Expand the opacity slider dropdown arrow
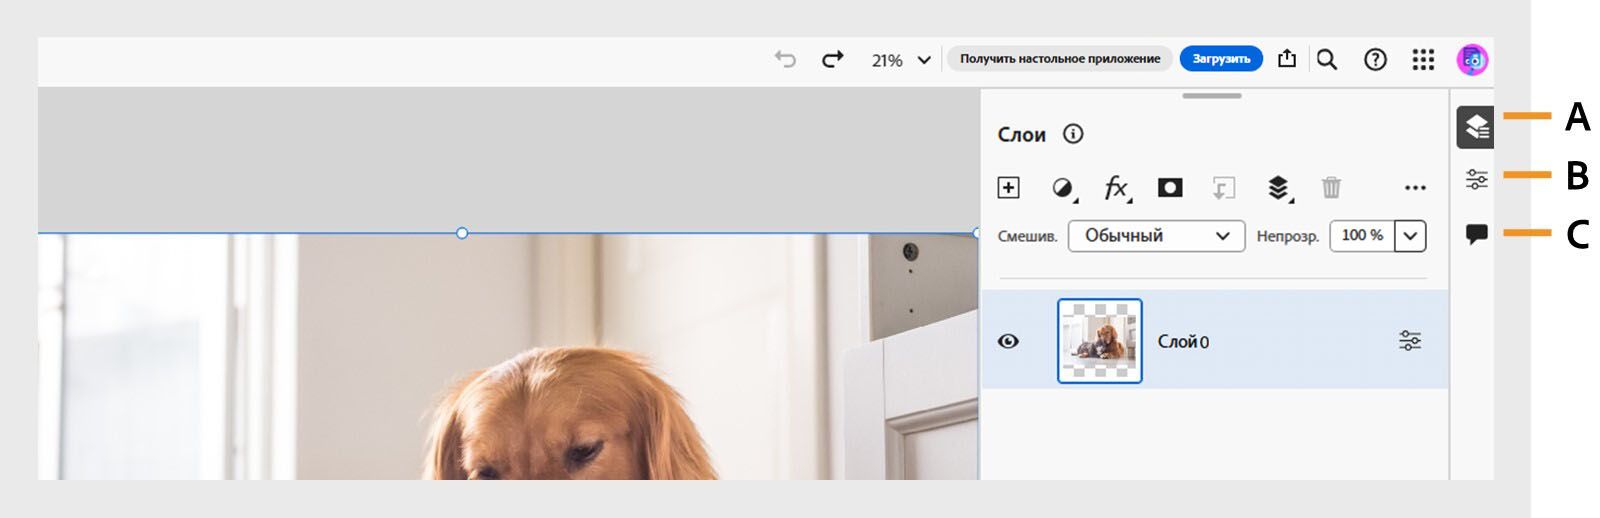The height and width of the screenshot is (518, 1600). click(1410, 236)
